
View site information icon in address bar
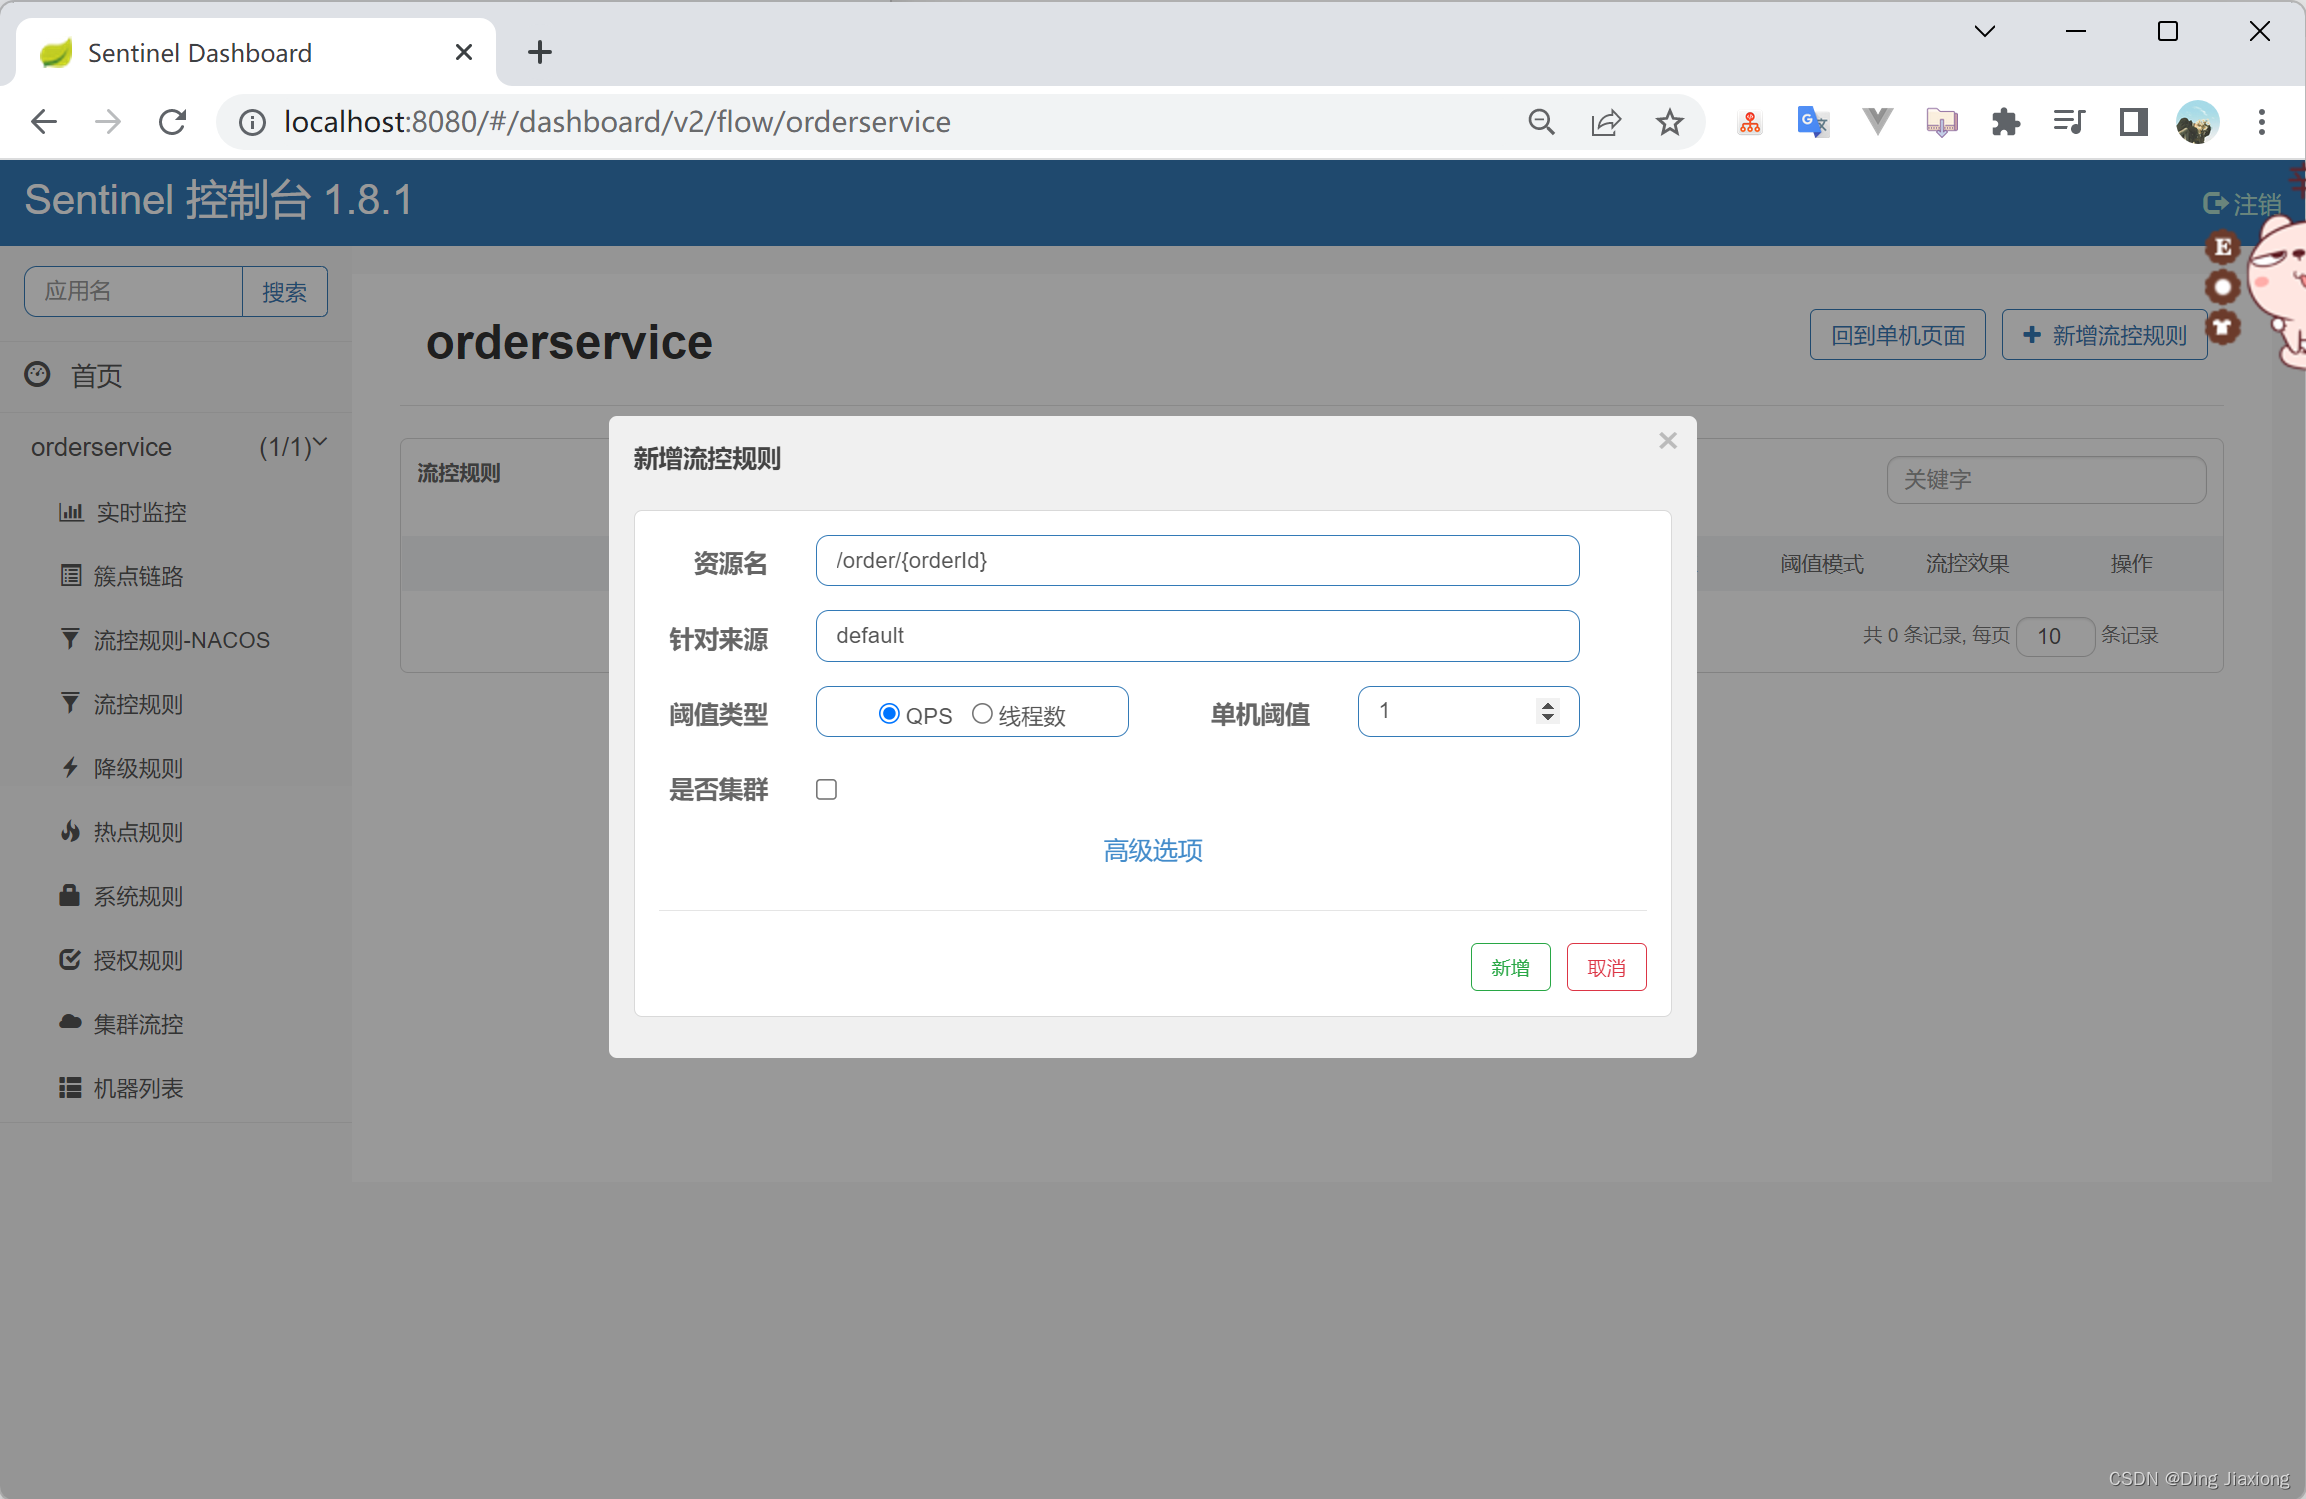pyautogui.click(x=252, y=122)
